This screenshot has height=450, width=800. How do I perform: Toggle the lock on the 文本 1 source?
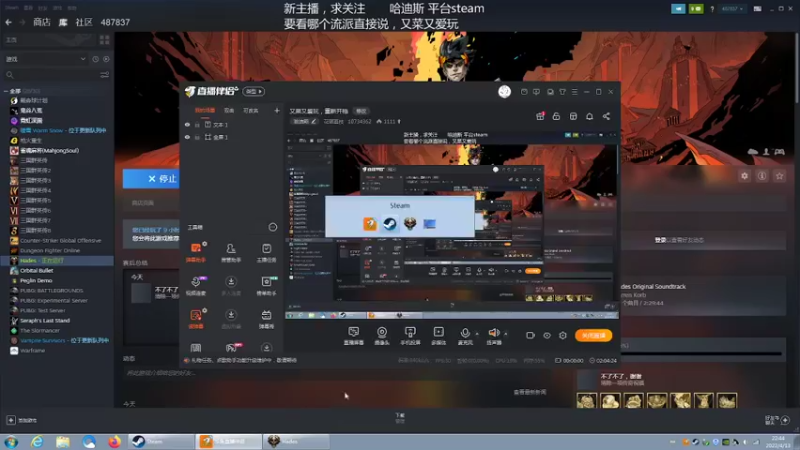tap(197, 124)
